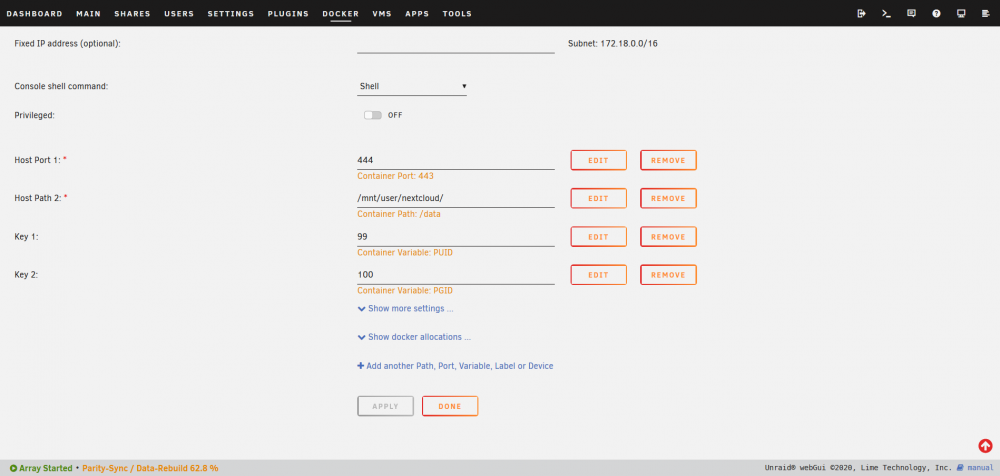This screenshot has height=476, width=1000.
Task: Open the log icon in top bar
Action: (x=986, y=13)
